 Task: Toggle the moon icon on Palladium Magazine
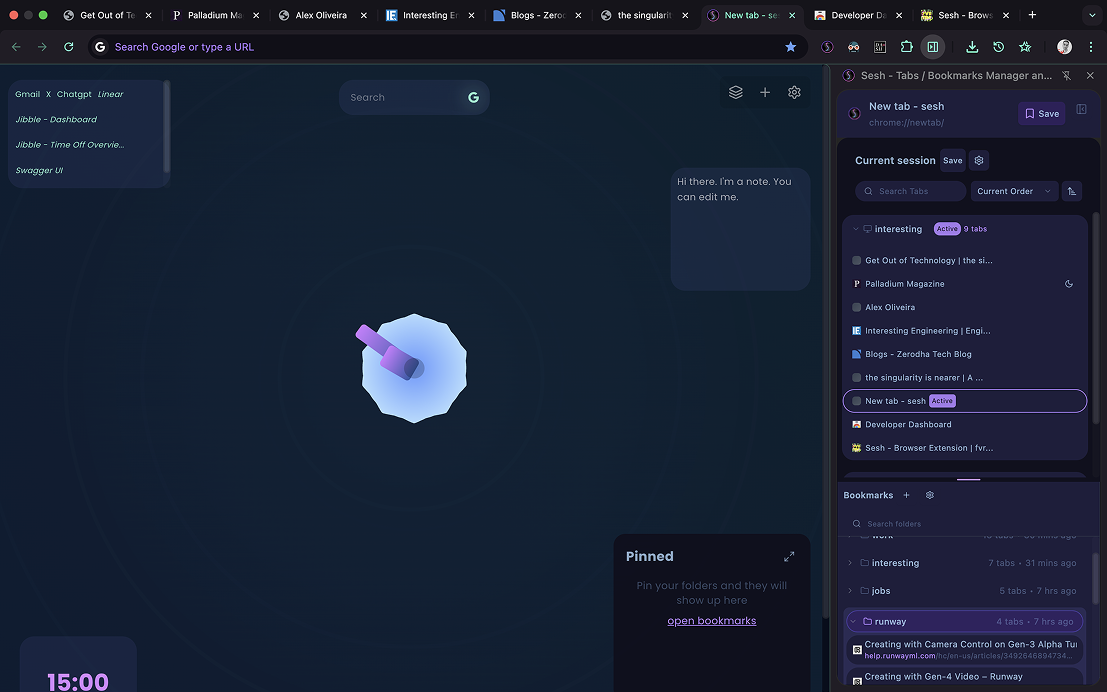pyautogui.click(x=1069, y=284)
